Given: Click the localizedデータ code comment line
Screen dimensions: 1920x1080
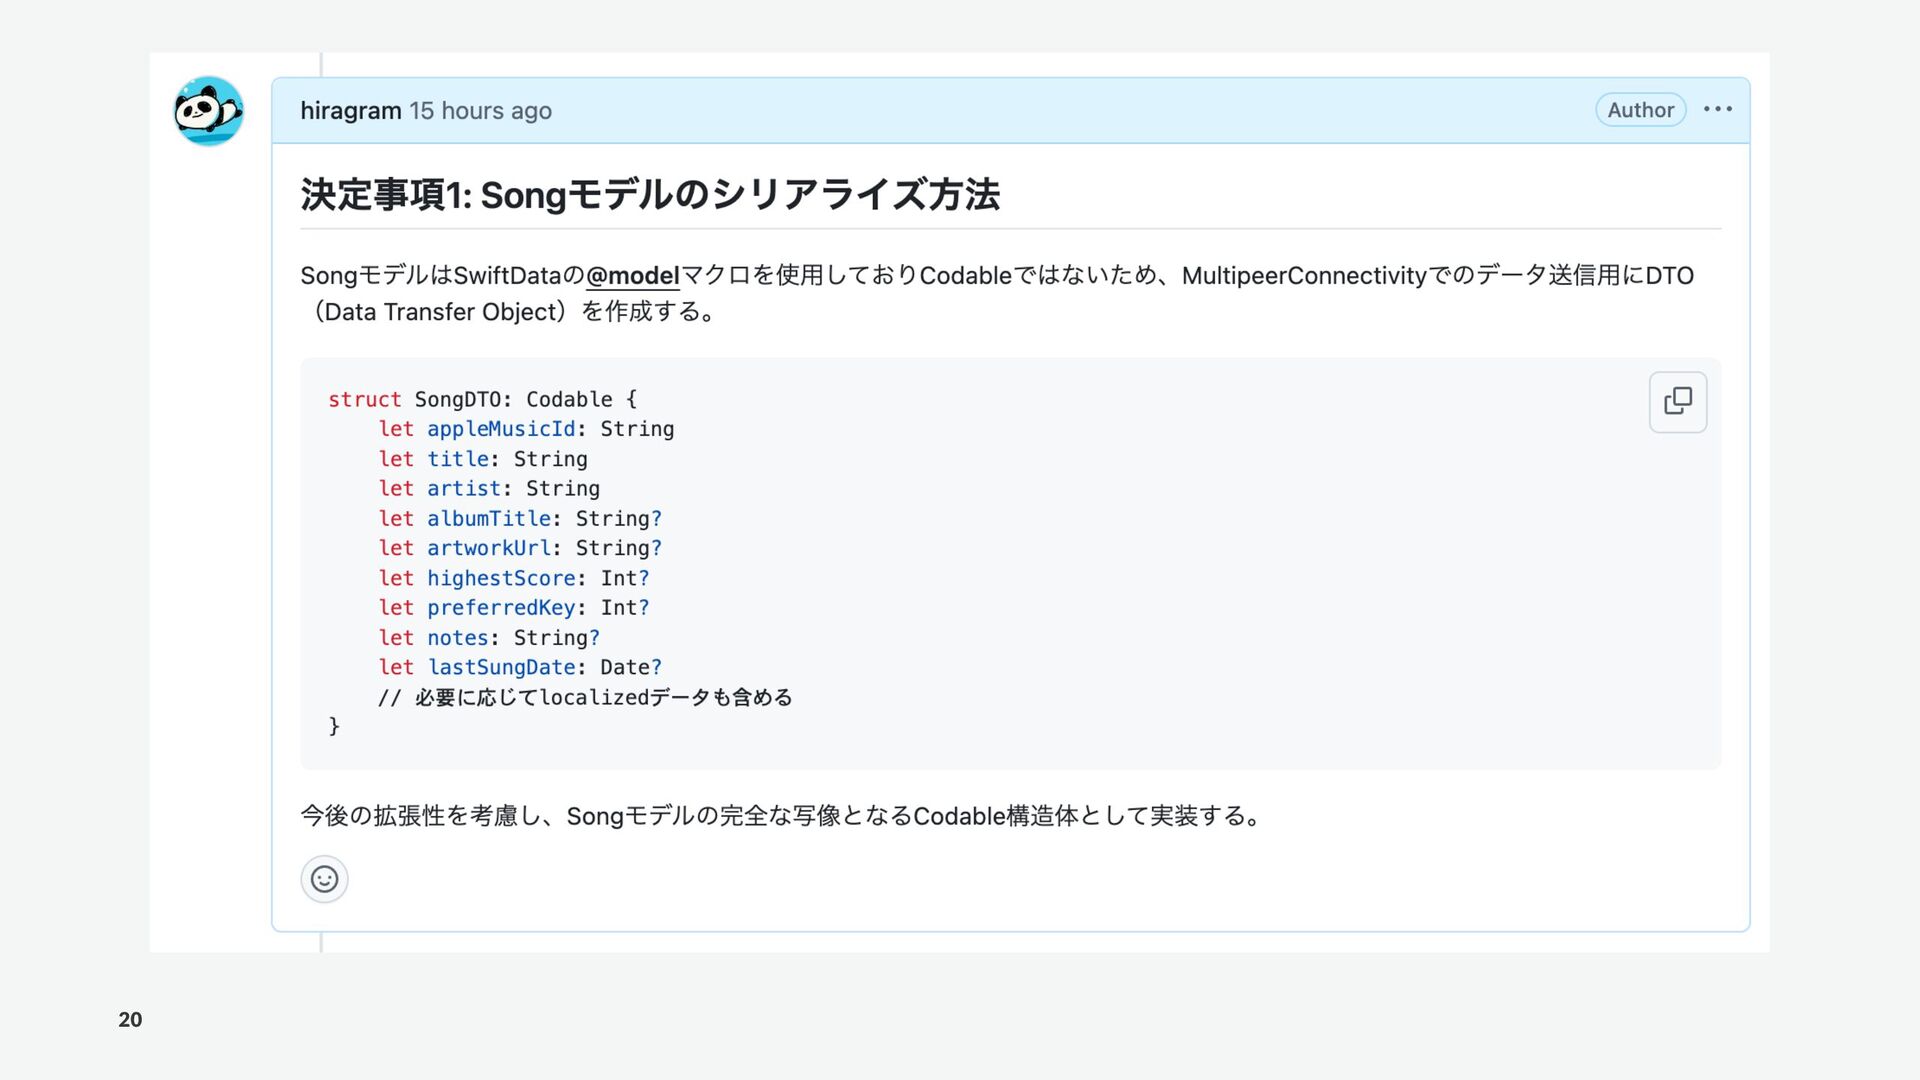Looking at the screenshot, I should [x=585, y=697].
